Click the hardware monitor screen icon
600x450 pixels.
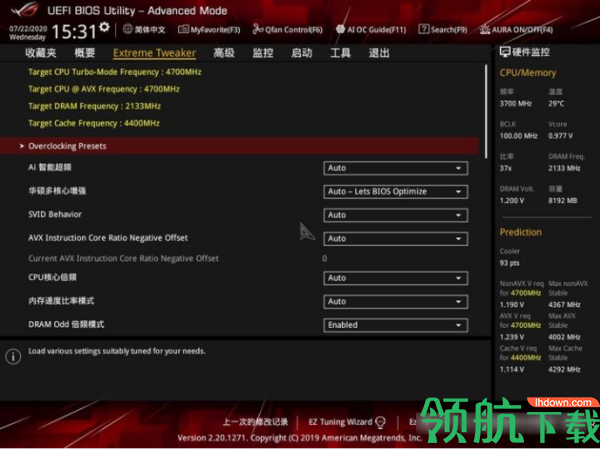(505, 52)
